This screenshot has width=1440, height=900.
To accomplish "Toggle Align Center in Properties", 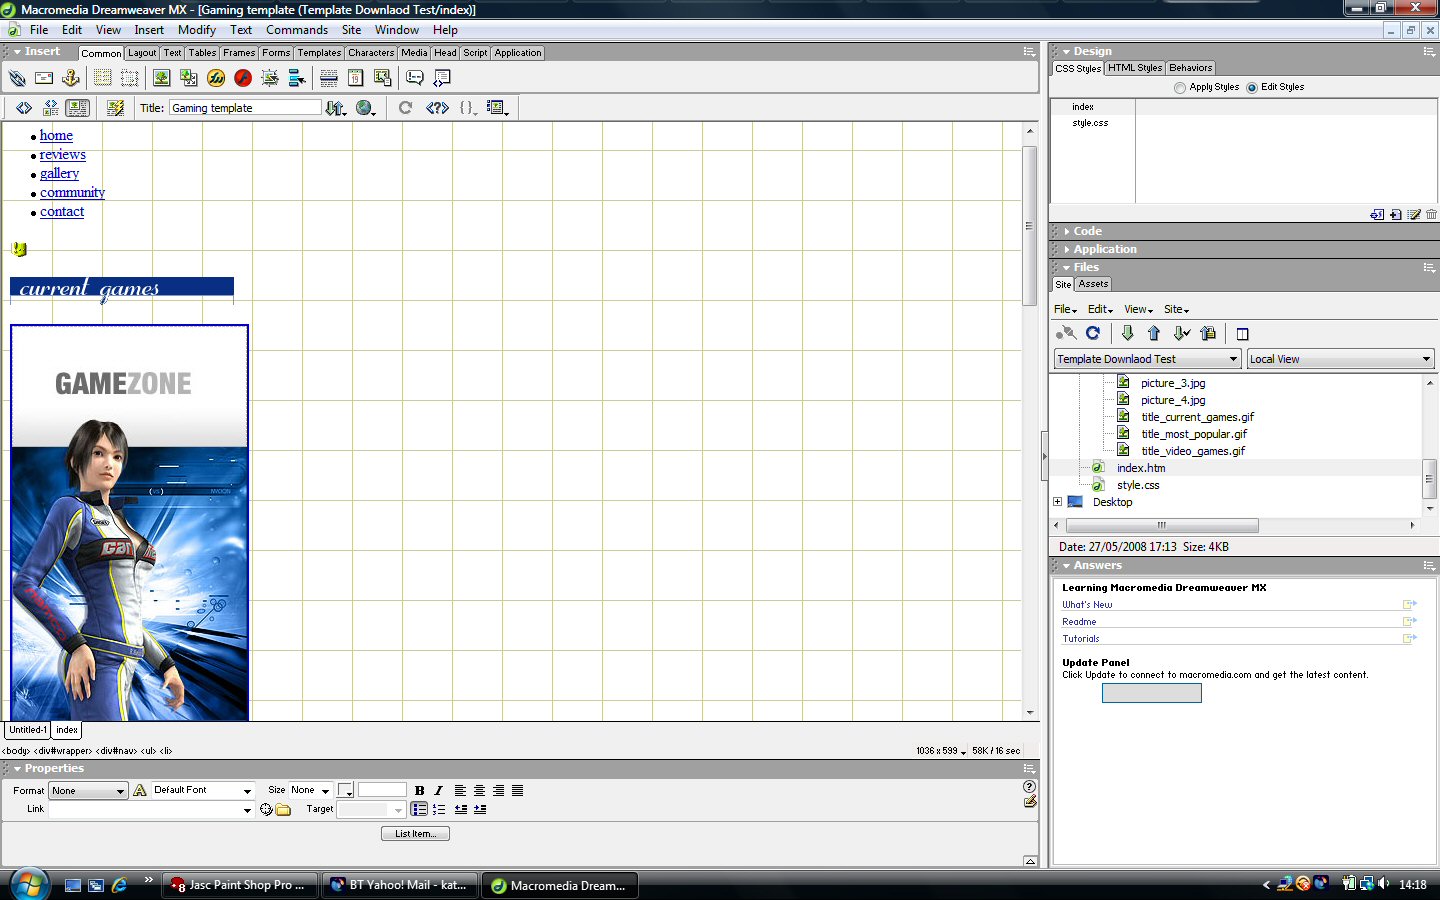I will coord(479,790).
